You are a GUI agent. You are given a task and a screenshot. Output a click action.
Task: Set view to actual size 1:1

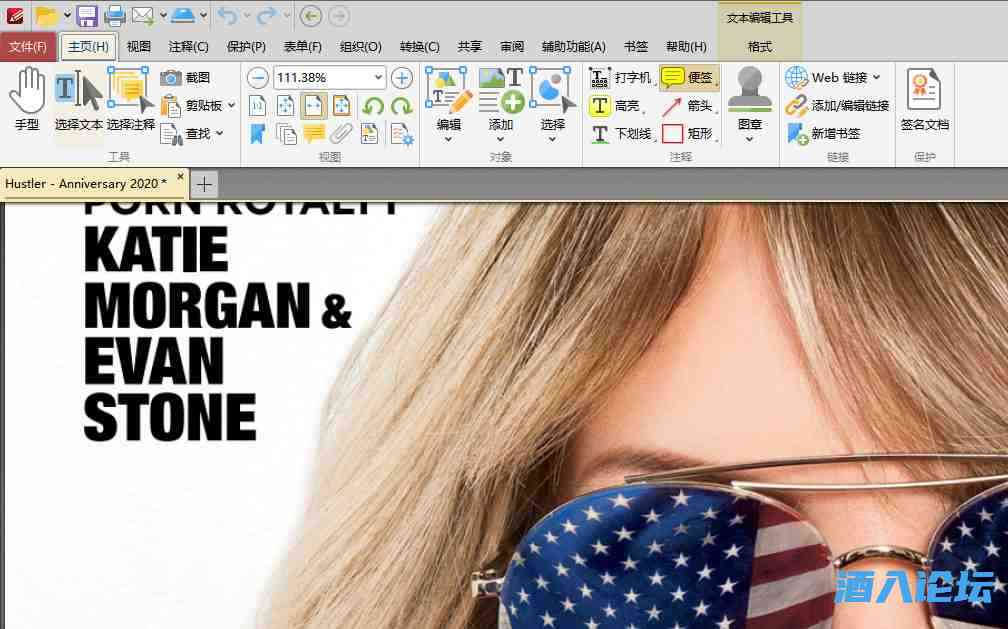257,105
